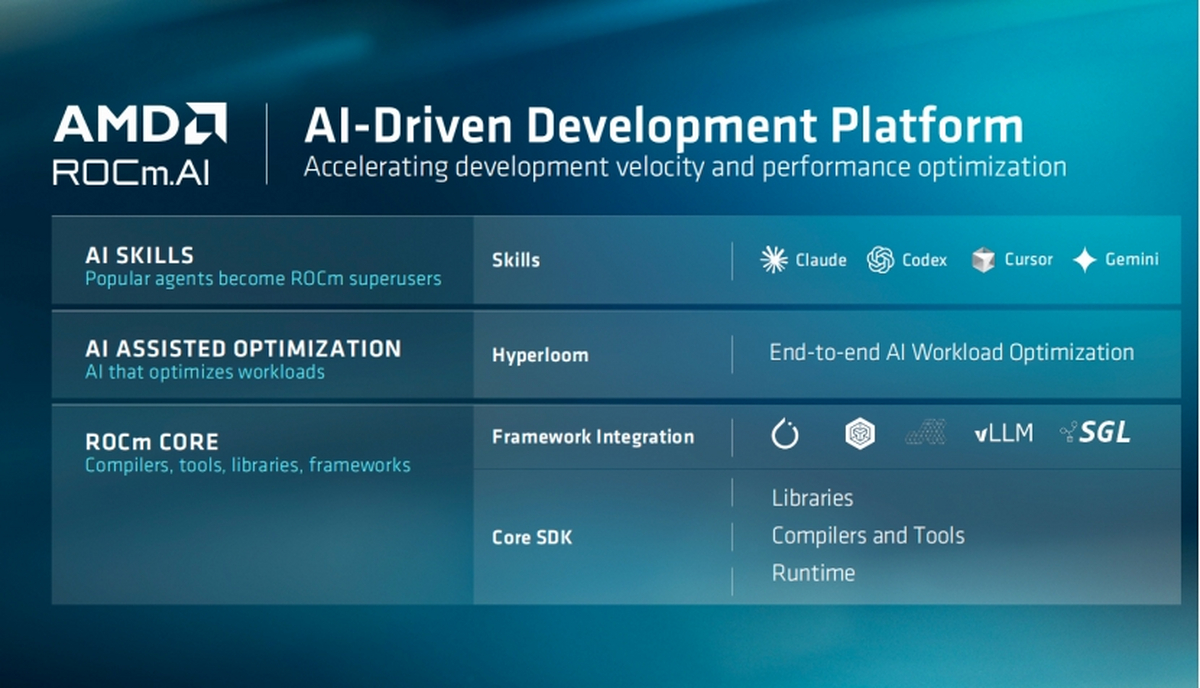Click the 'Skills' label

coord(516,260)
